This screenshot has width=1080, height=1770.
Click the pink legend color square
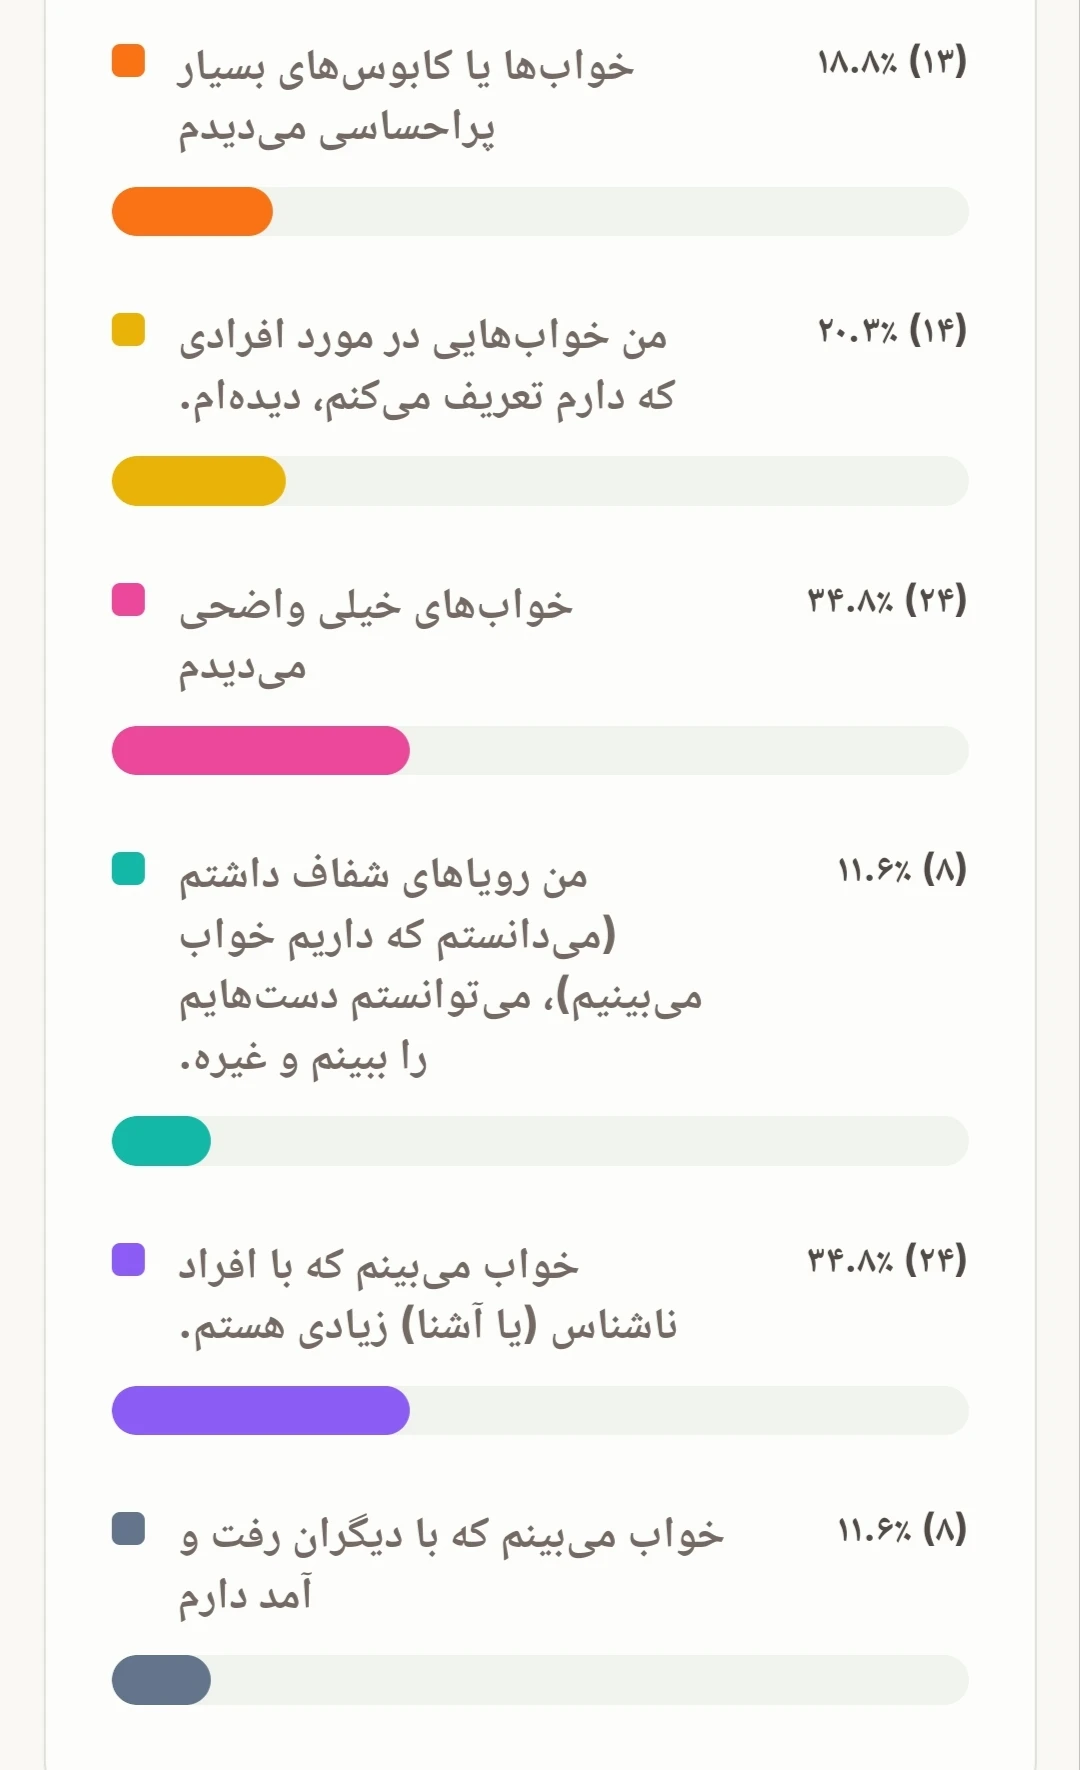coord(128,600)
